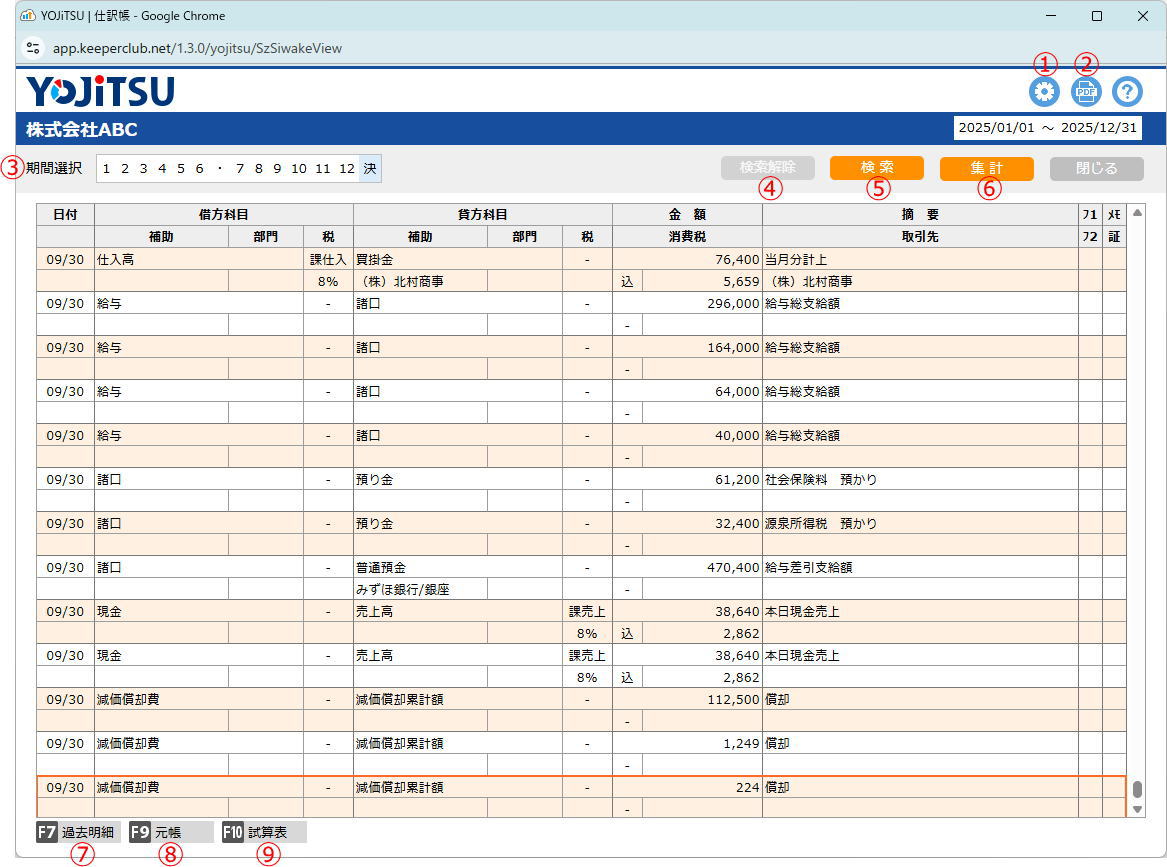Viewport: 1167px width, 867px height.
Task: Select the 決 closing period
Action: click(370, 169)
